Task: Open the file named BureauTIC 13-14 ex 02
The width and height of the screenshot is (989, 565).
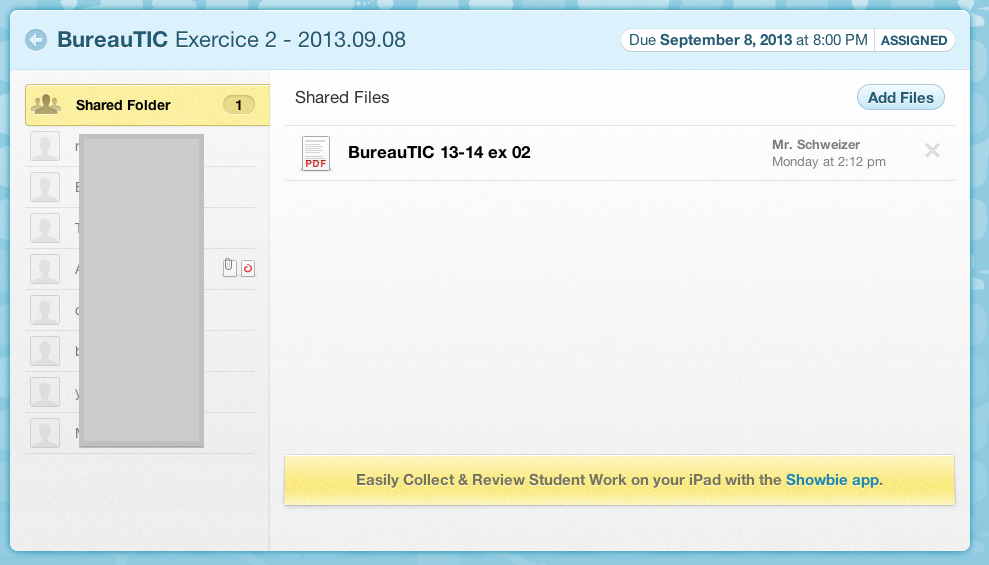Action: 439,153
